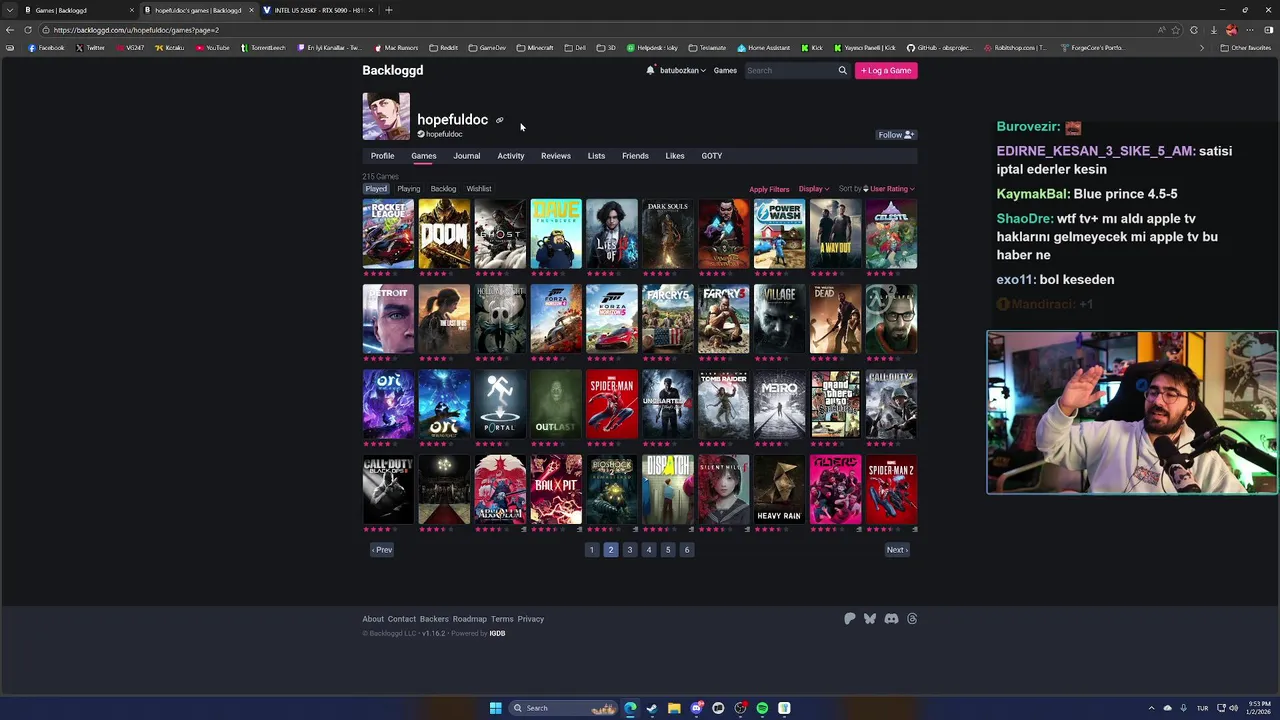Copy profile link icon next to hopefuldoc
Viewport: 1280px width, 720px height.
pyautogui.click(x=500, y=120)
